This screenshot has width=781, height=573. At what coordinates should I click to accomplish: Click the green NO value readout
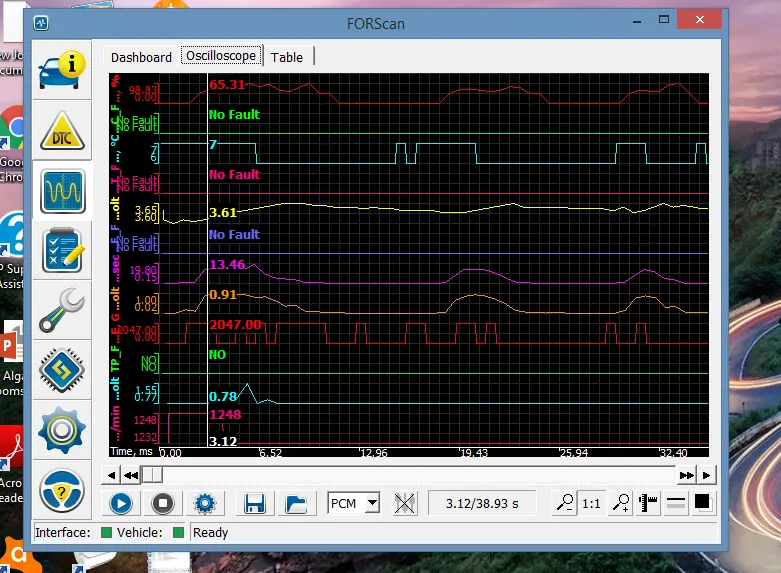point(218,354)
